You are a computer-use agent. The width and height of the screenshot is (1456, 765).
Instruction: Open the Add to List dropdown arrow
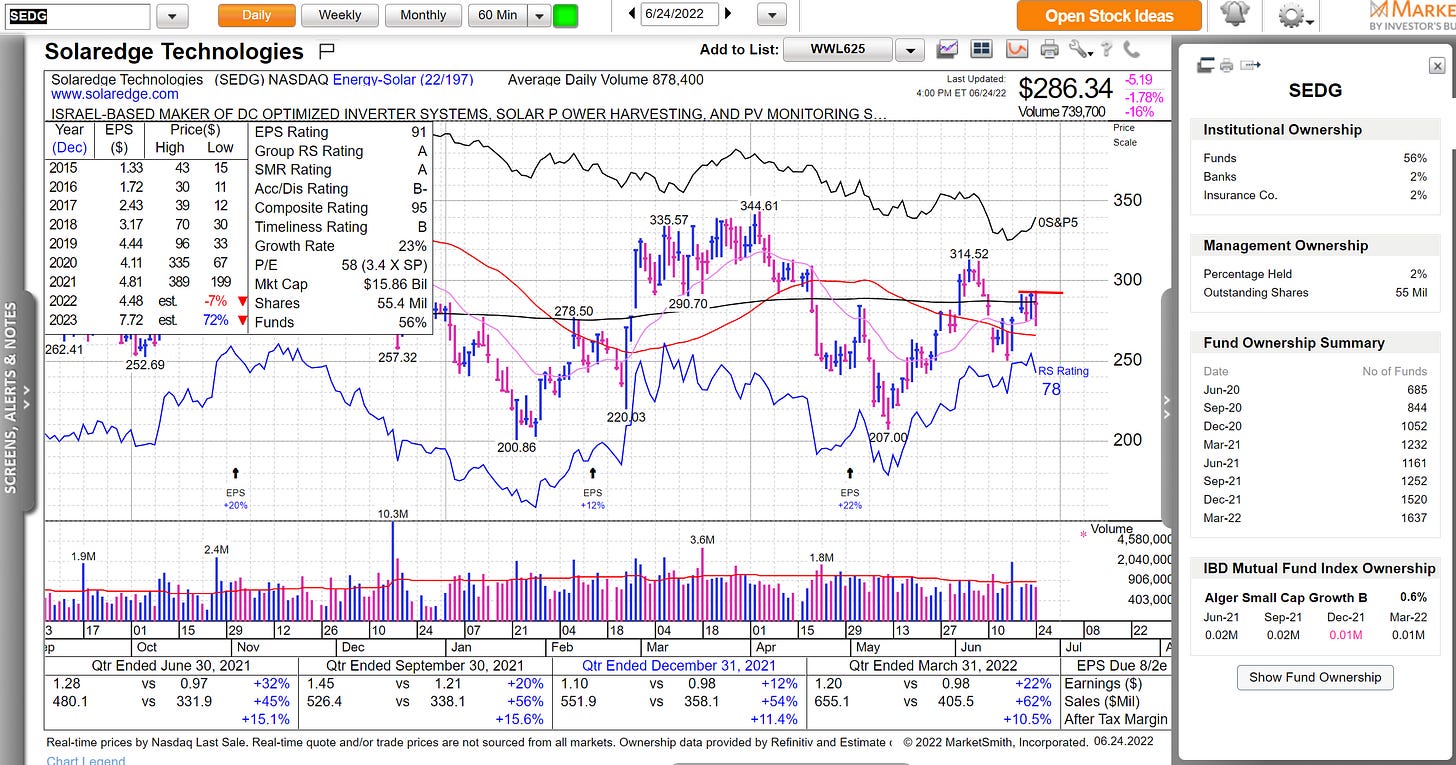tap(909, 50)
